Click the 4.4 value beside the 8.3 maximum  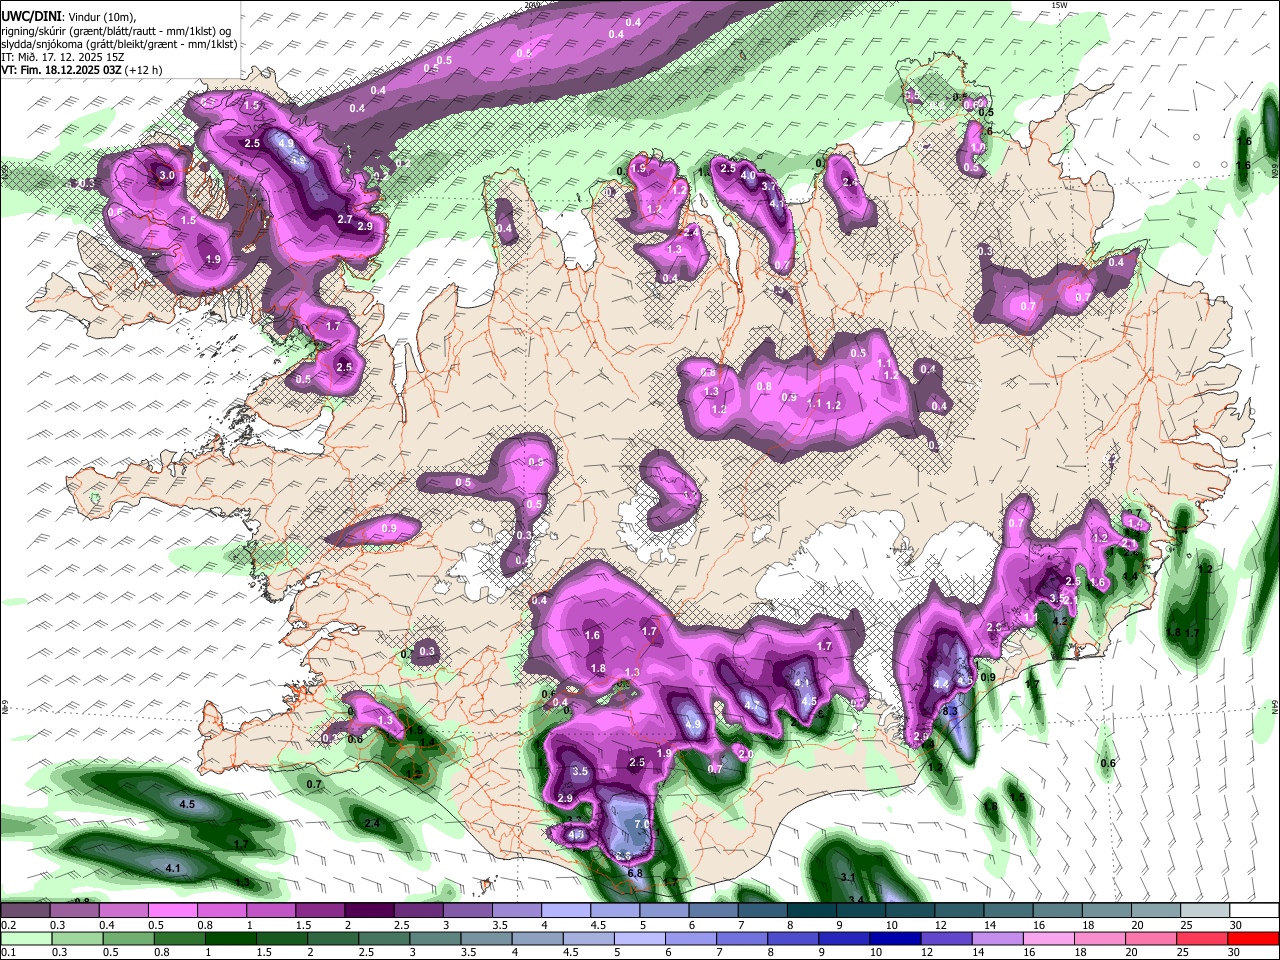point(941,685)
